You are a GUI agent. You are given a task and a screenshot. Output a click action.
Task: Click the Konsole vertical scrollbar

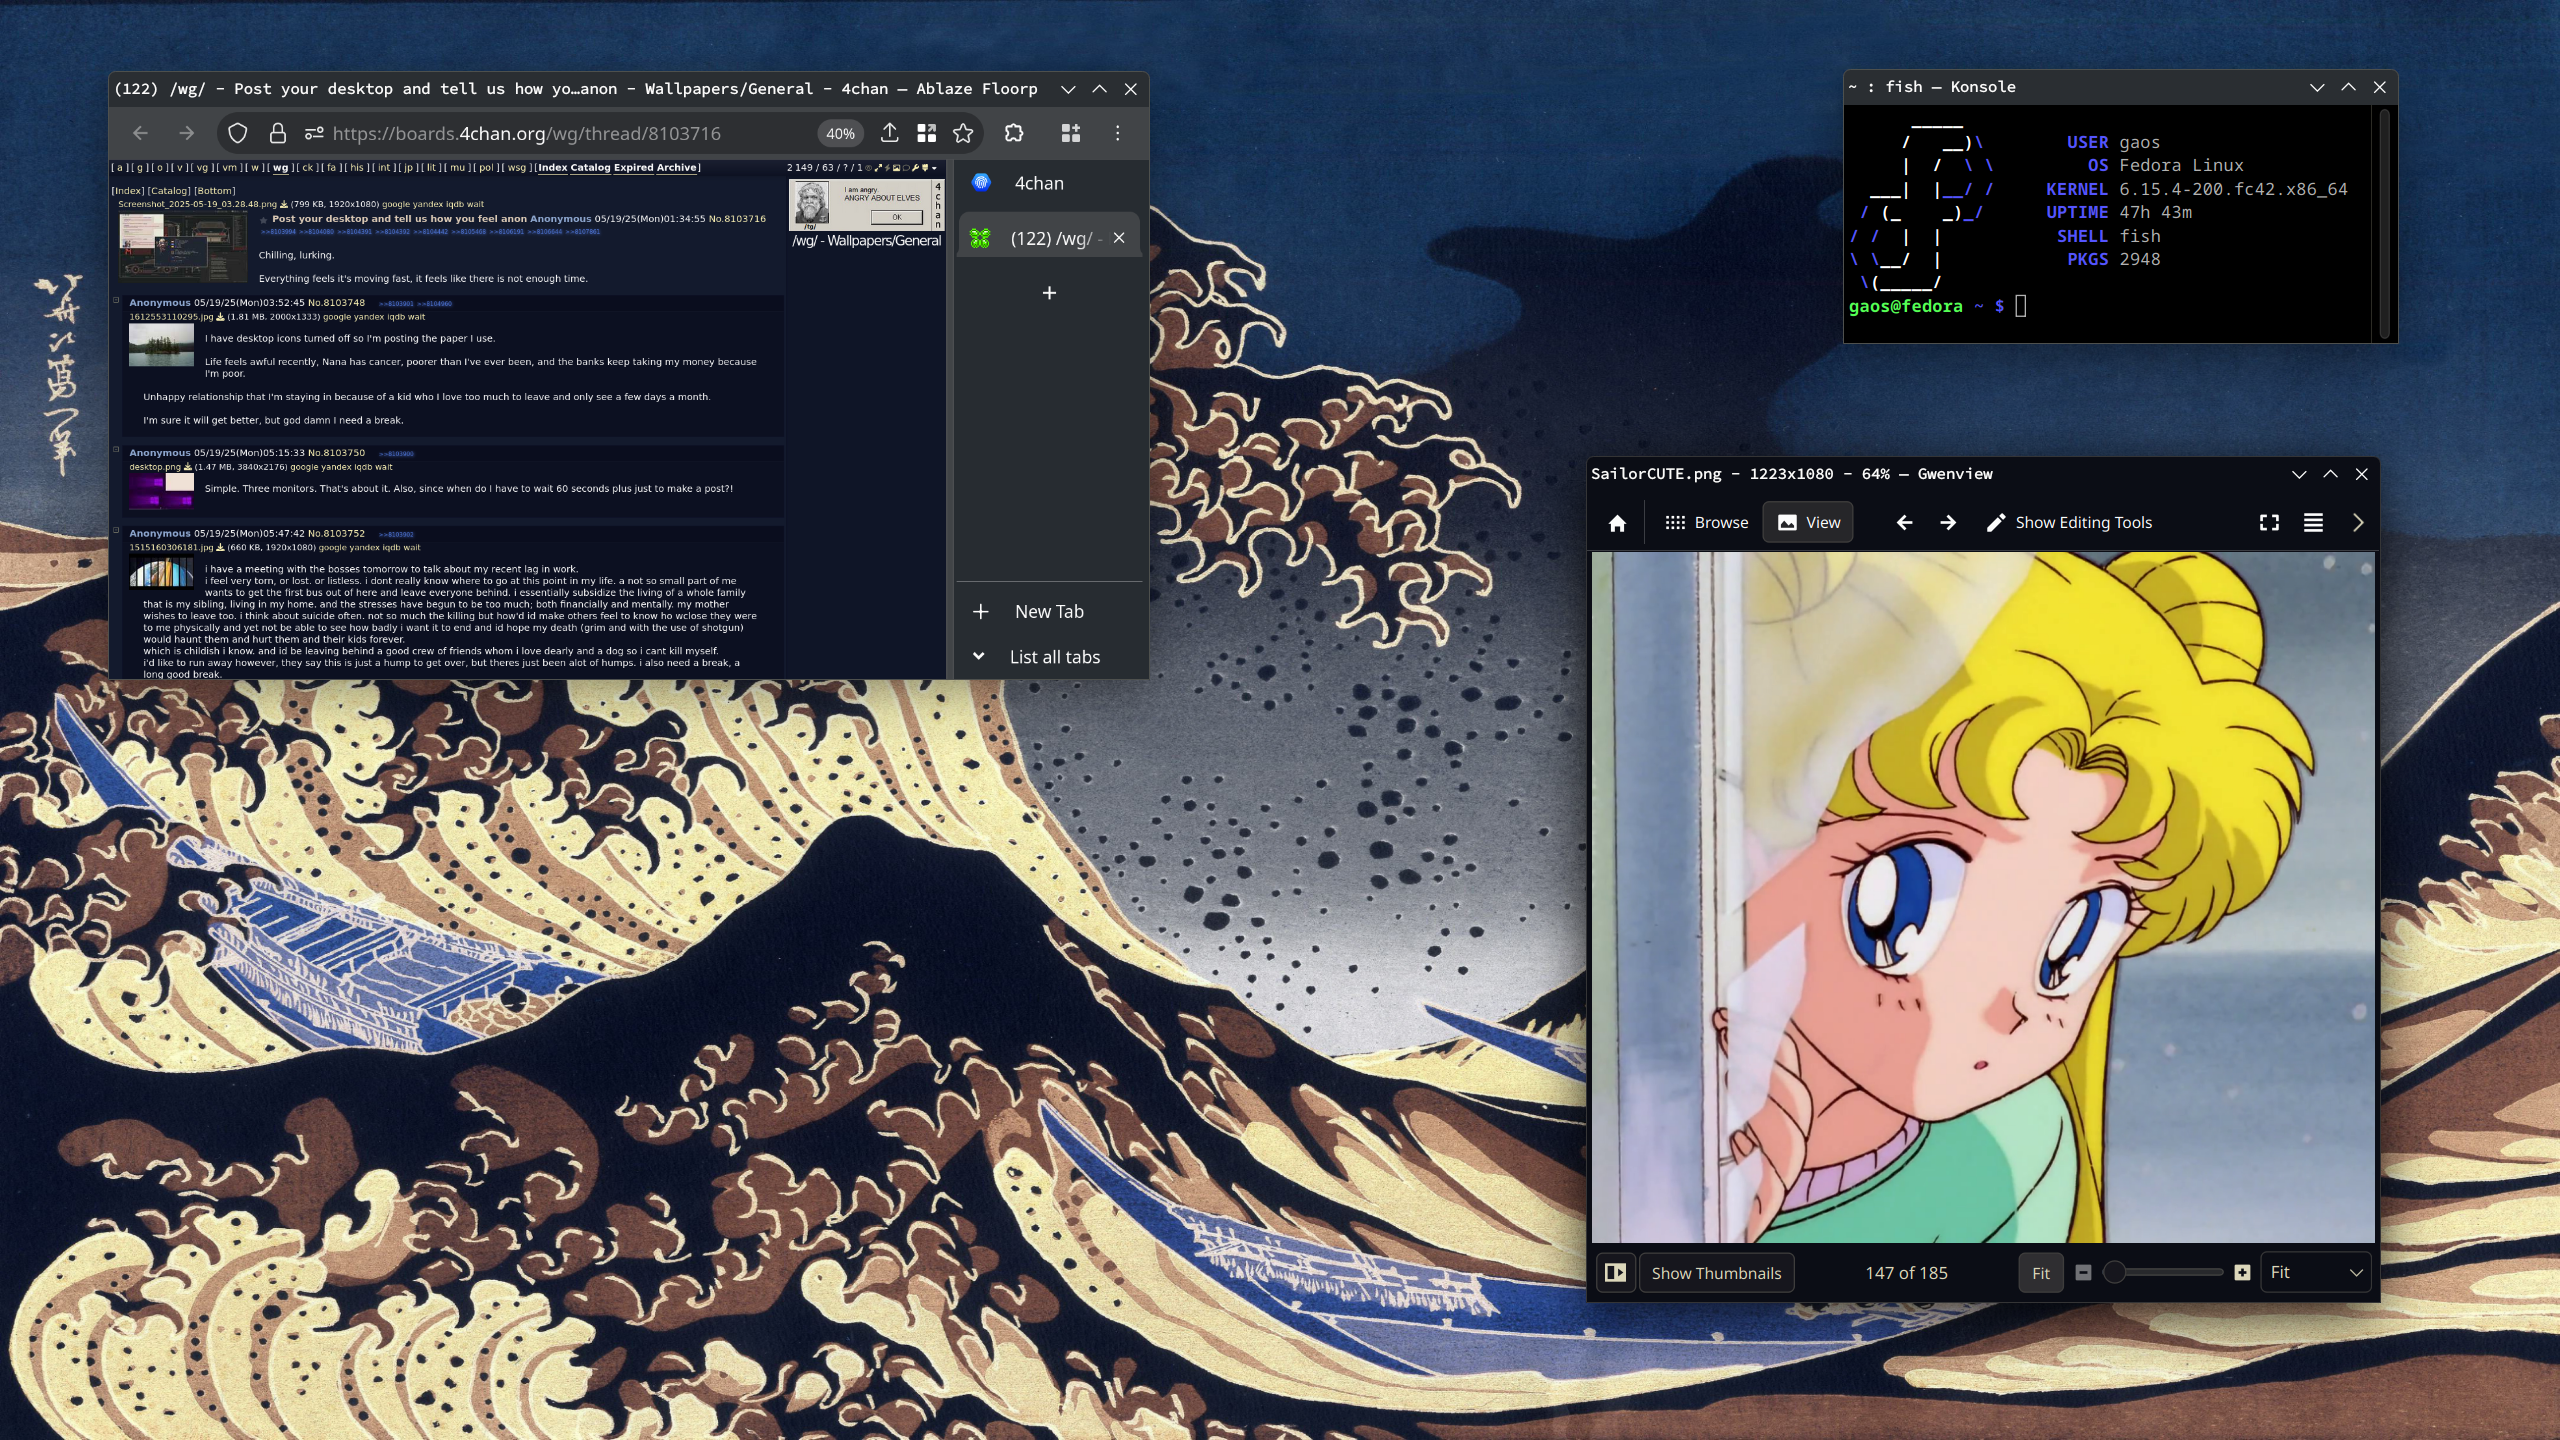[x=2384, y=224]
